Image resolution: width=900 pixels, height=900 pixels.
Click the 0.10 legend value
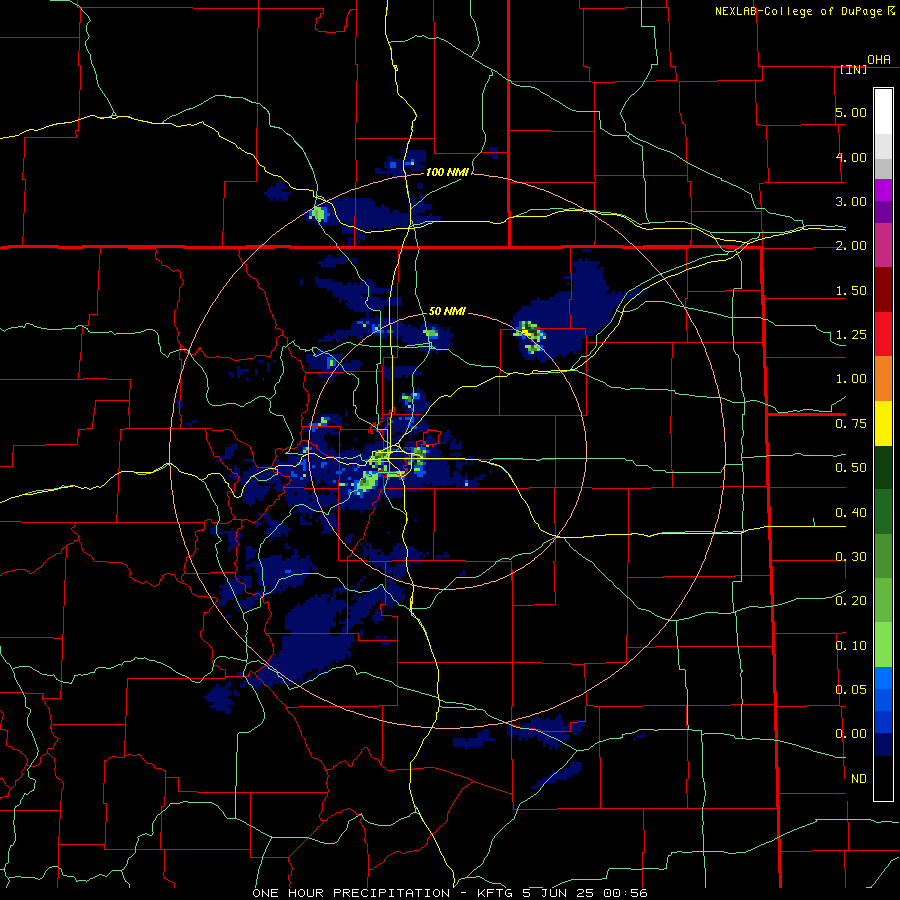pos(851,646)
